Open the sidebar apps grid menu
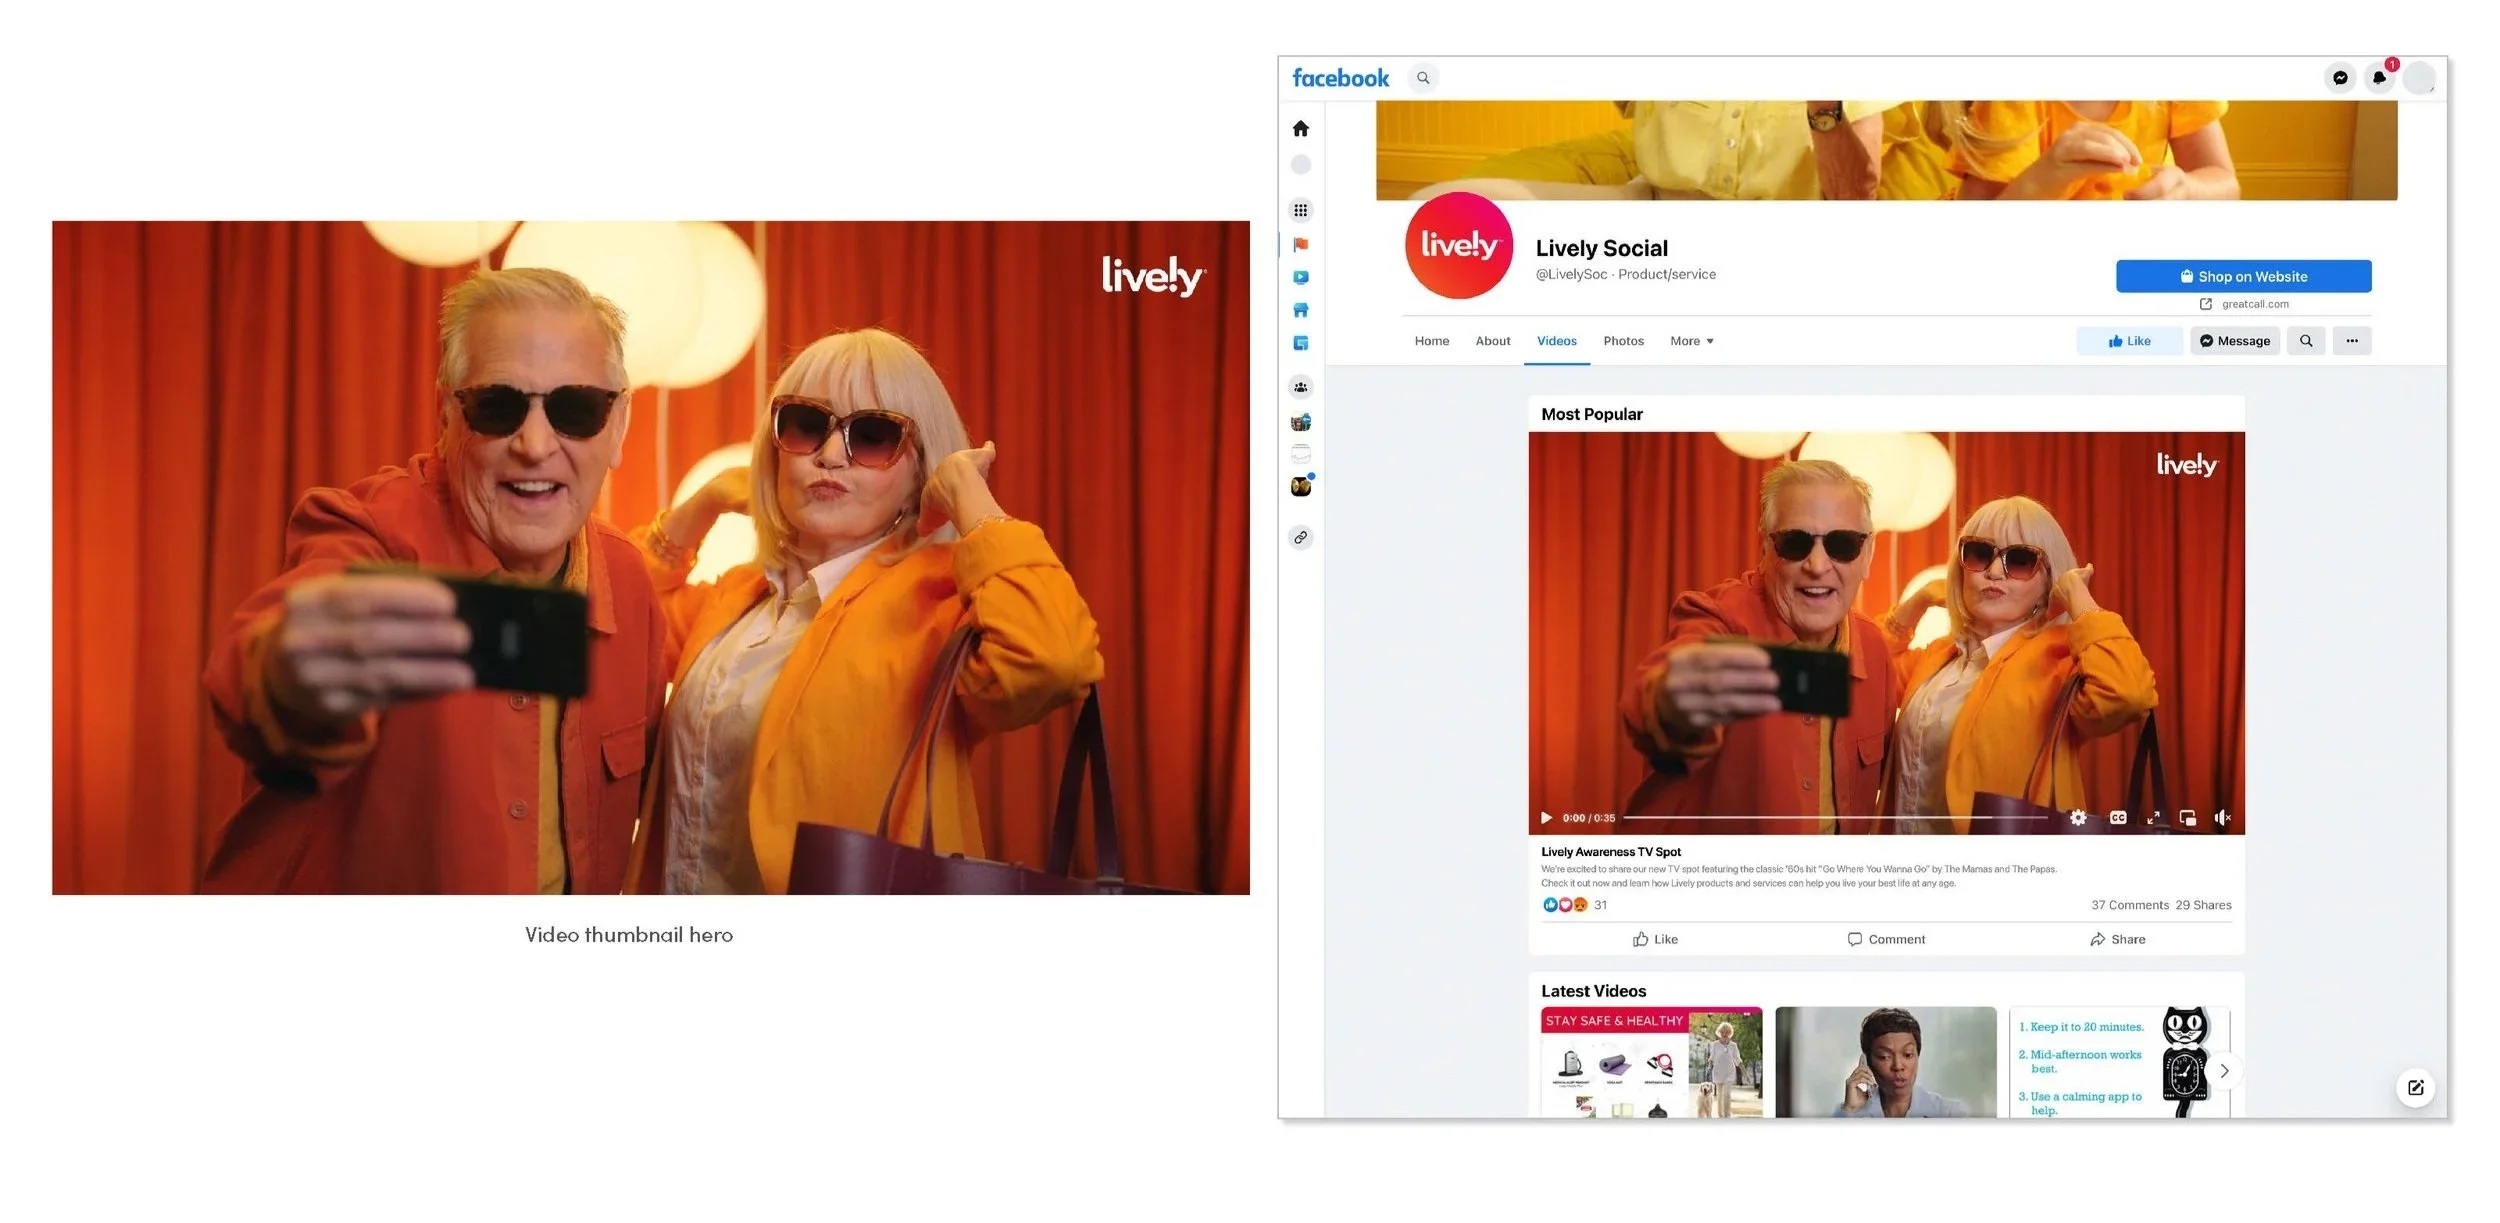This screenshot has width=2500, height=1223. coord(1300,210)
